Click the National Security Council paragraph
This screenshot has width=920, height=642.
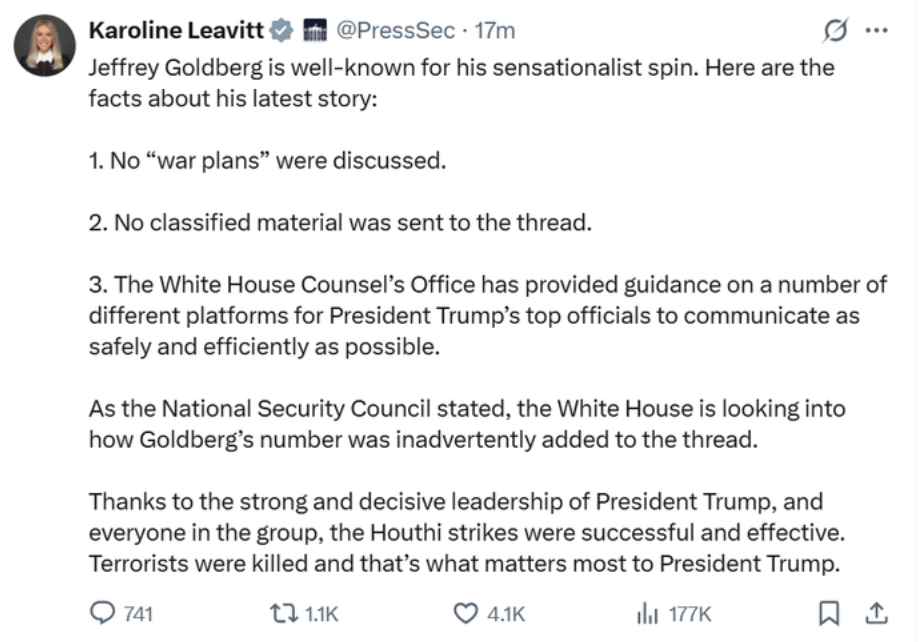tap(467, 423)
